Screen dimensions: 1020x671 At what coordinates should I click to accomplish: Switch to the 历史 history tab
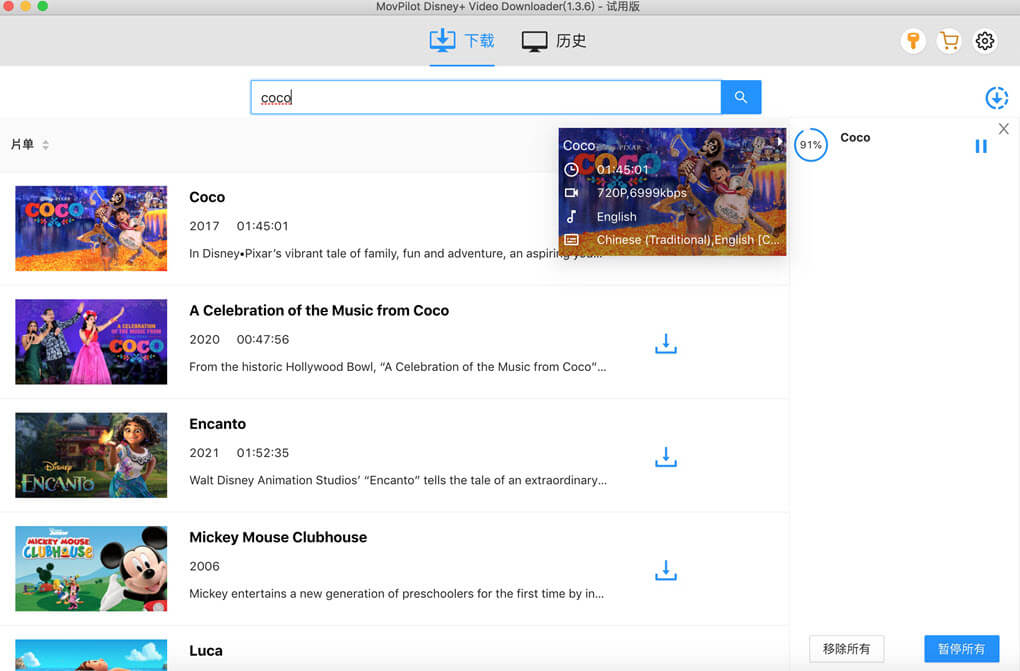[x=554, y=41]
